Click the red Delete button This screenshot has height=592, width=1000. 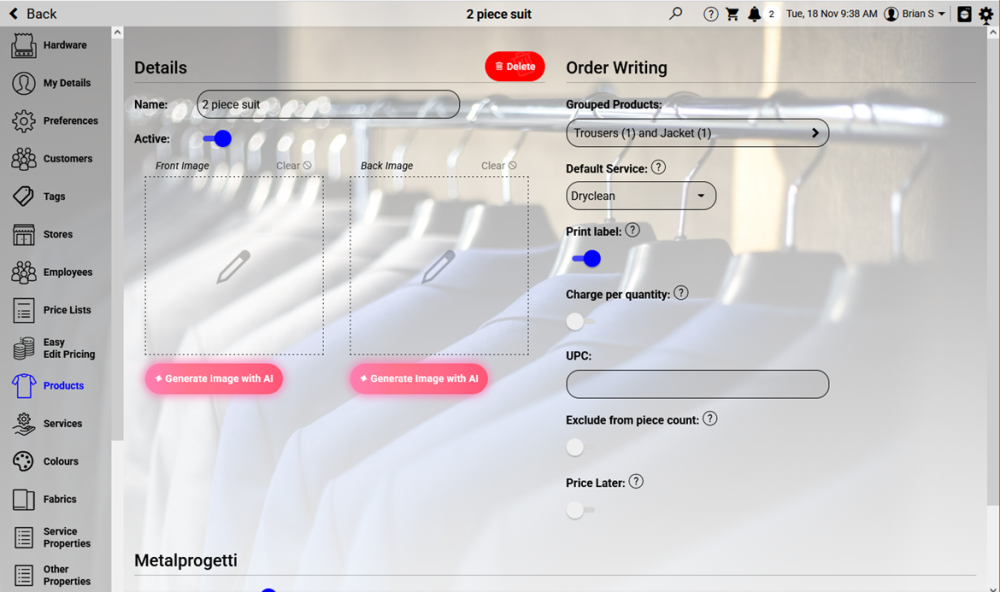pyautogui.click(x=515, y=66)
